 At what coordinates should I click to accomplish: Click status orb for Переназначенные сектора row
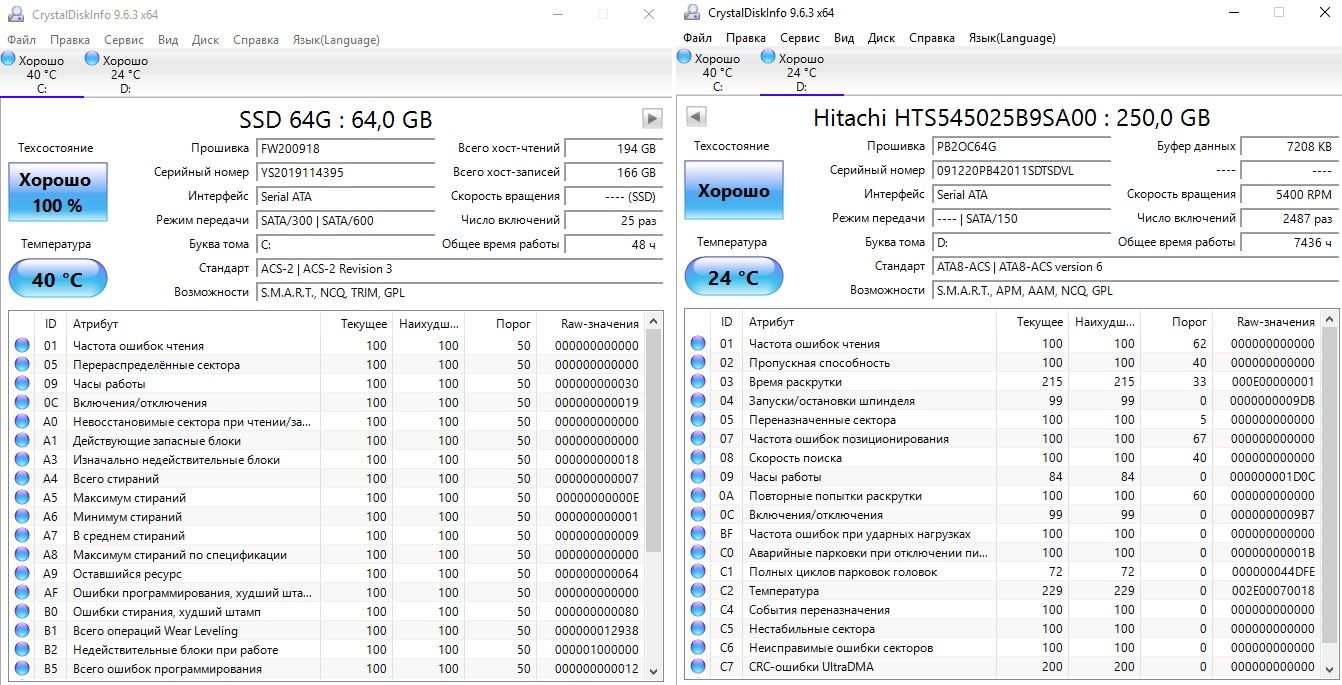(x=698, y=420)
